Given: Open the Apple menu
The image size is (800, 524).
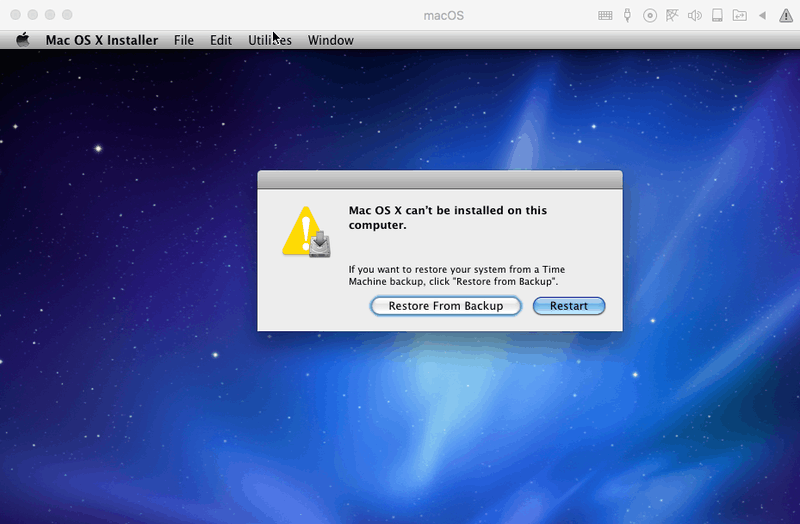Looking at the screenshot, I should [22, 40].
